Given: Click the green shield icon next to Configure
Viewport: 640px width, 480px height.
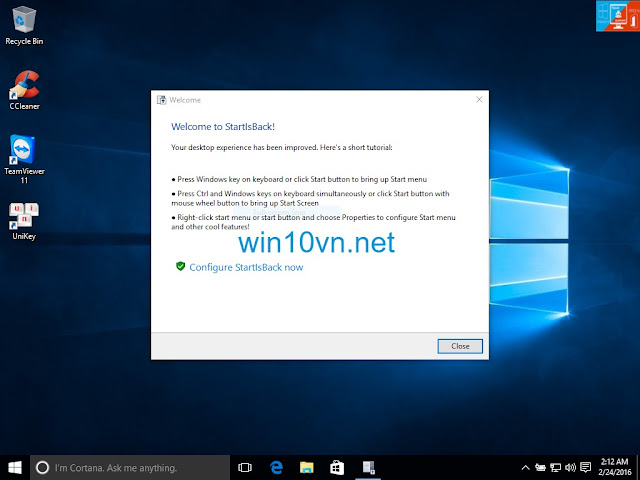Looking at the screenshot, I should click(x=180, y=266).
